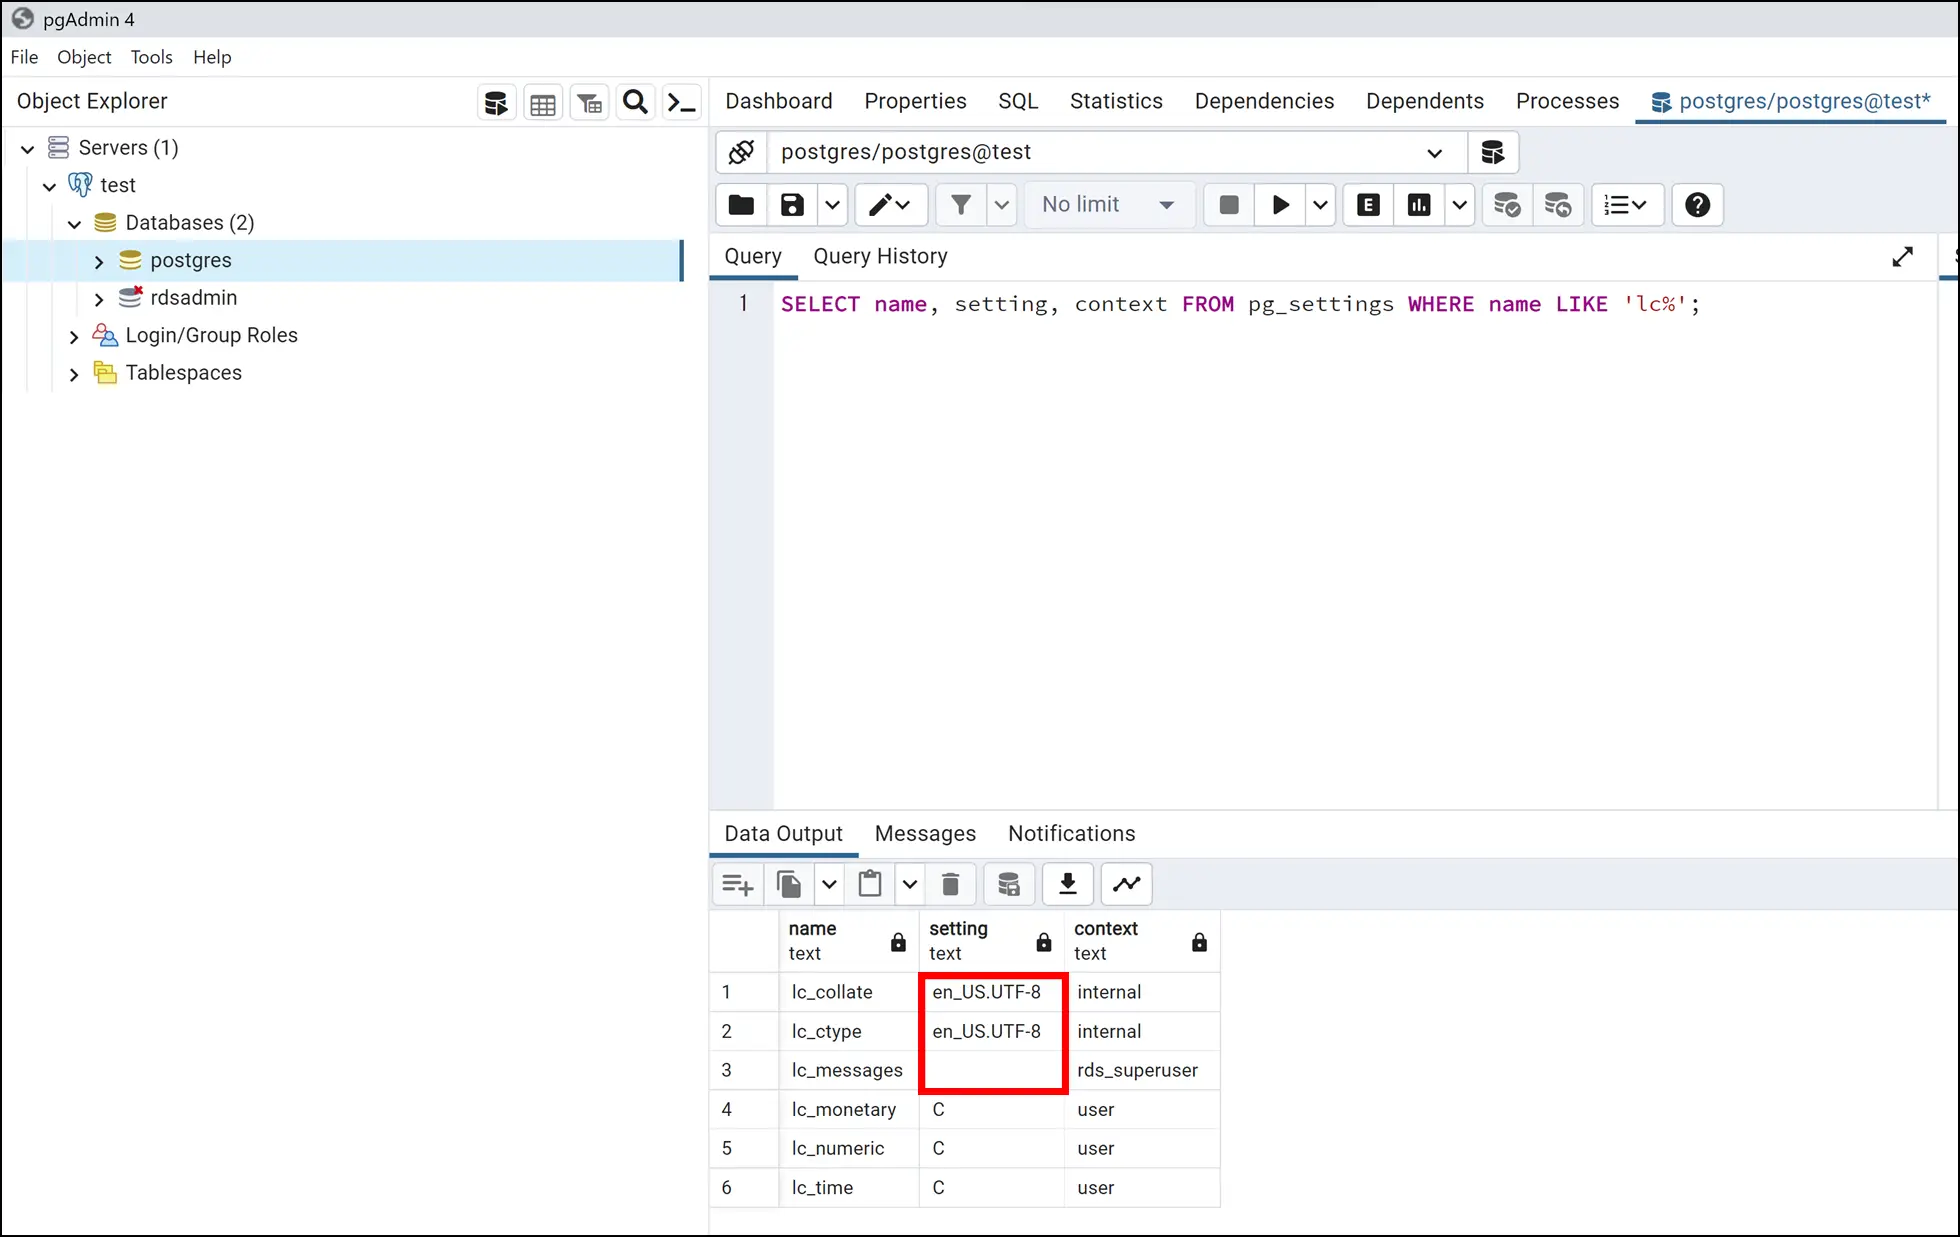The image size is (1960, 1237).
Task: Click the Explain (E) icon
Action: (x=1368, y=205)
